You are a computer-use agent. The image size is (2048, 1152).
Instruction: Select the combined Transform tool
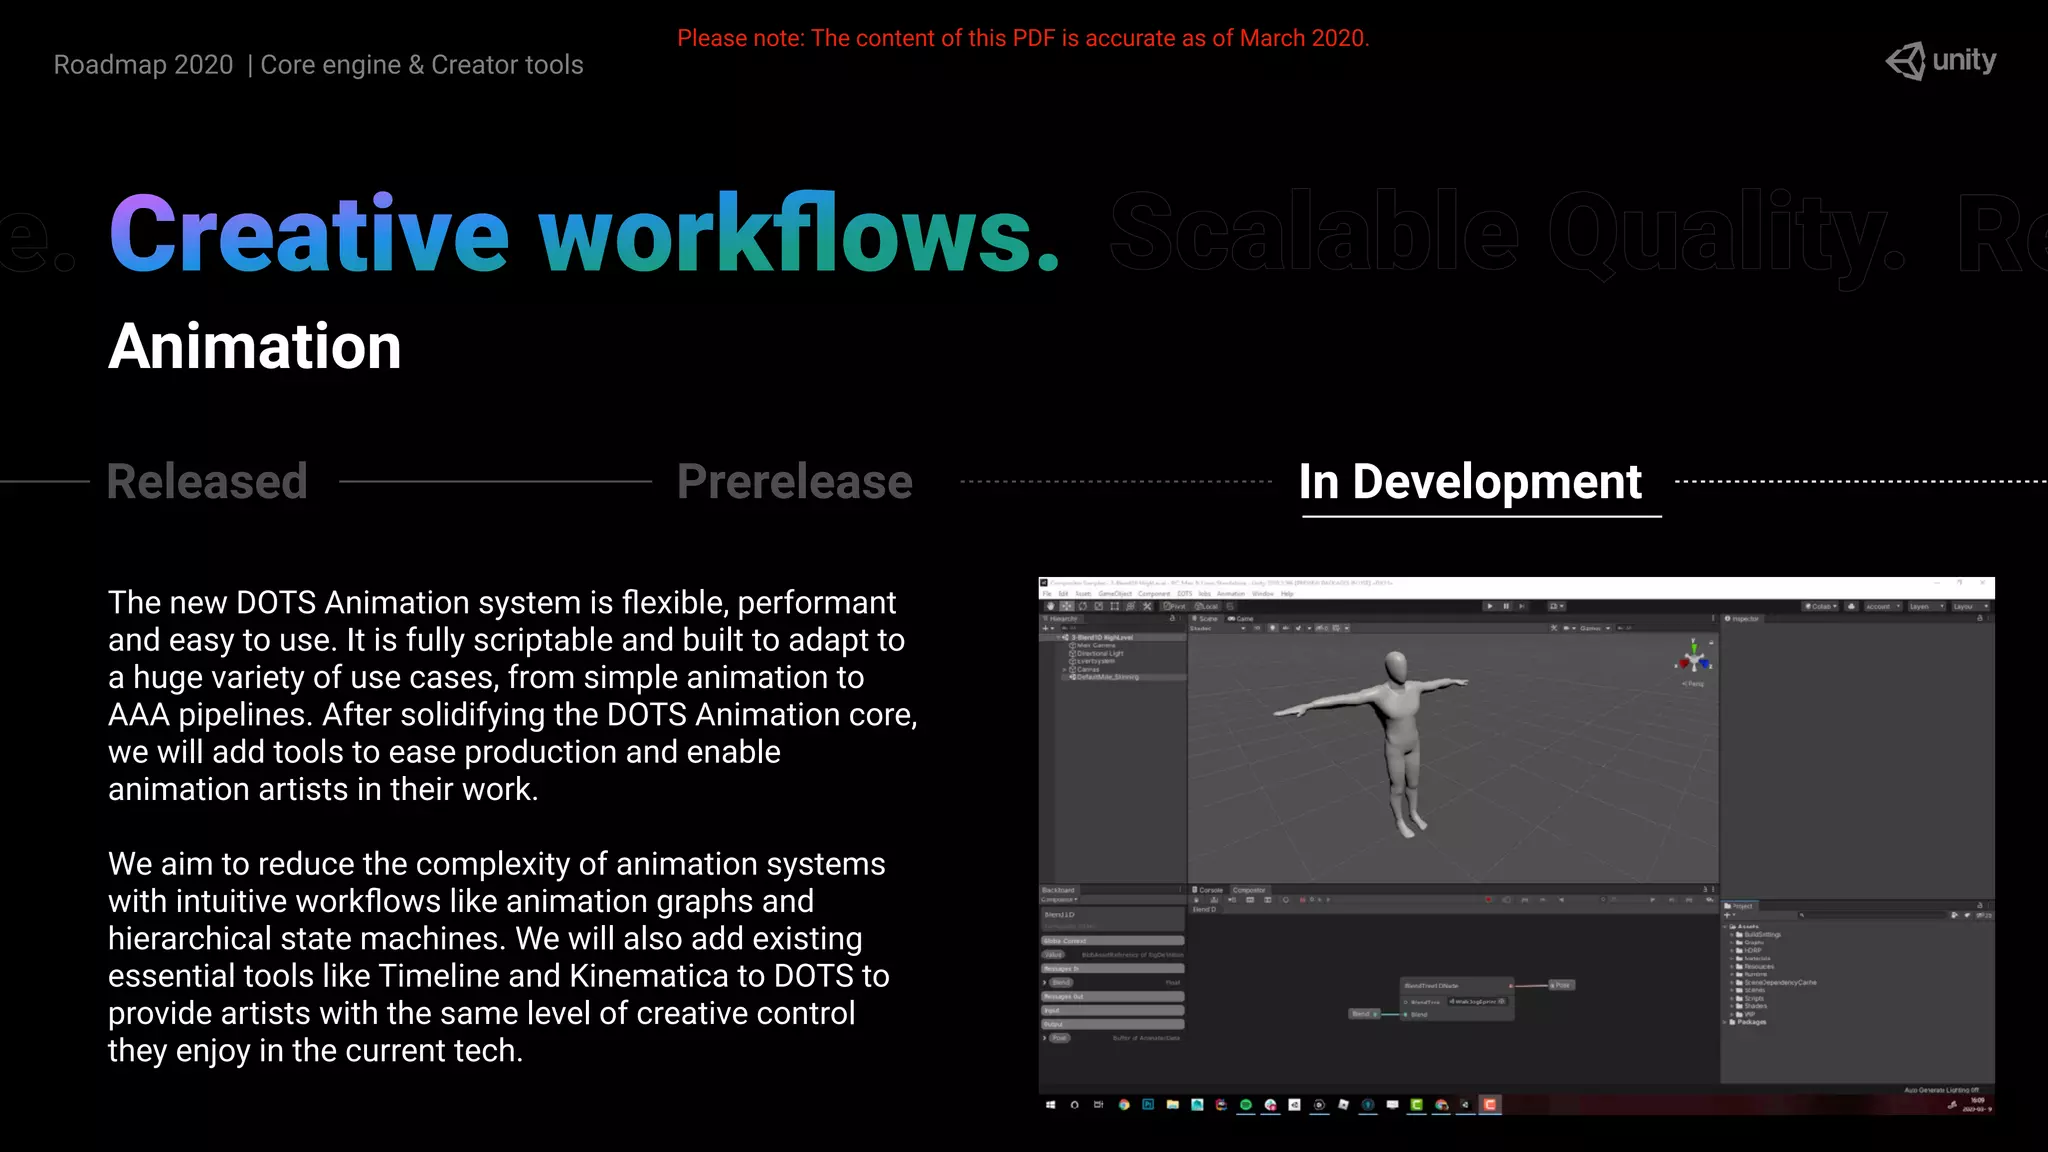(x=1131, y=606)
